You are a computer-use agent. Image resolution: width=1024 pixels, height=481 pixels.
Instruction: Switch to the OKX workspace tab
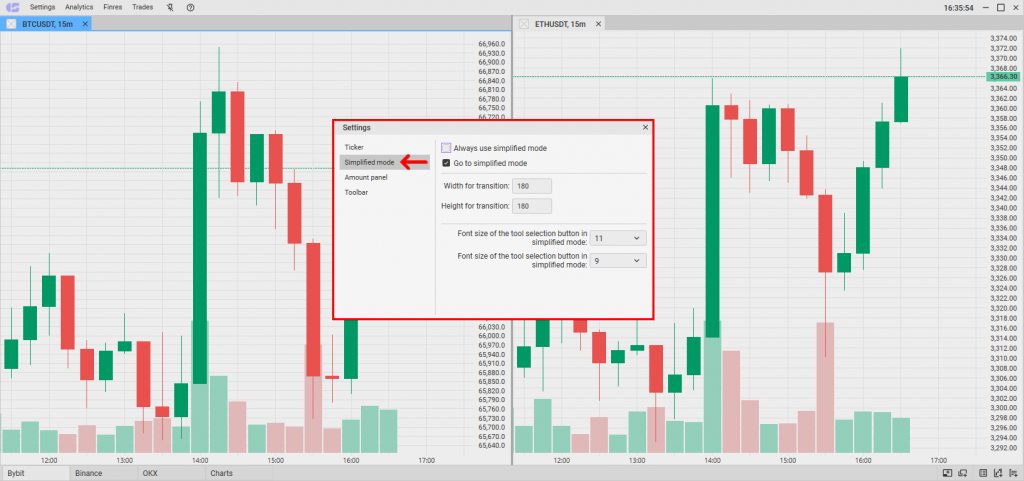pyautogui.click(x=170, y=473)
